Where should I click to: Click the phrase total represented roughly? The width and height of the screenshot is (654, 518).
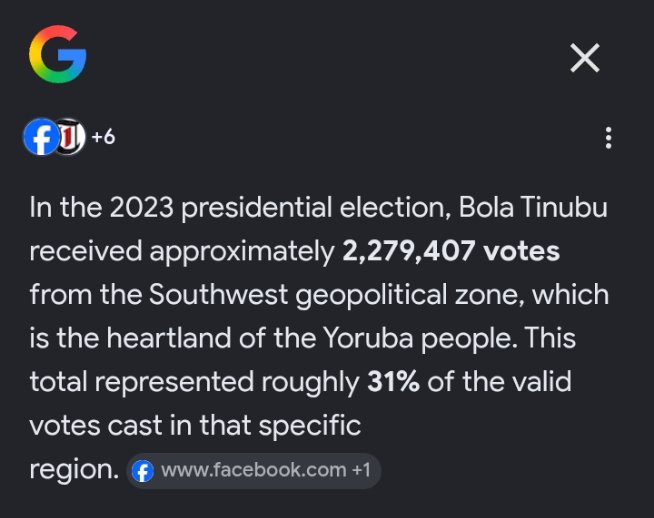click(194, 382)
